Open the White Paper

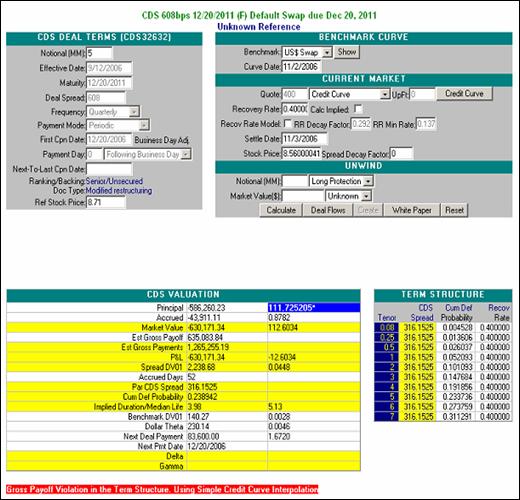(412, 210)
